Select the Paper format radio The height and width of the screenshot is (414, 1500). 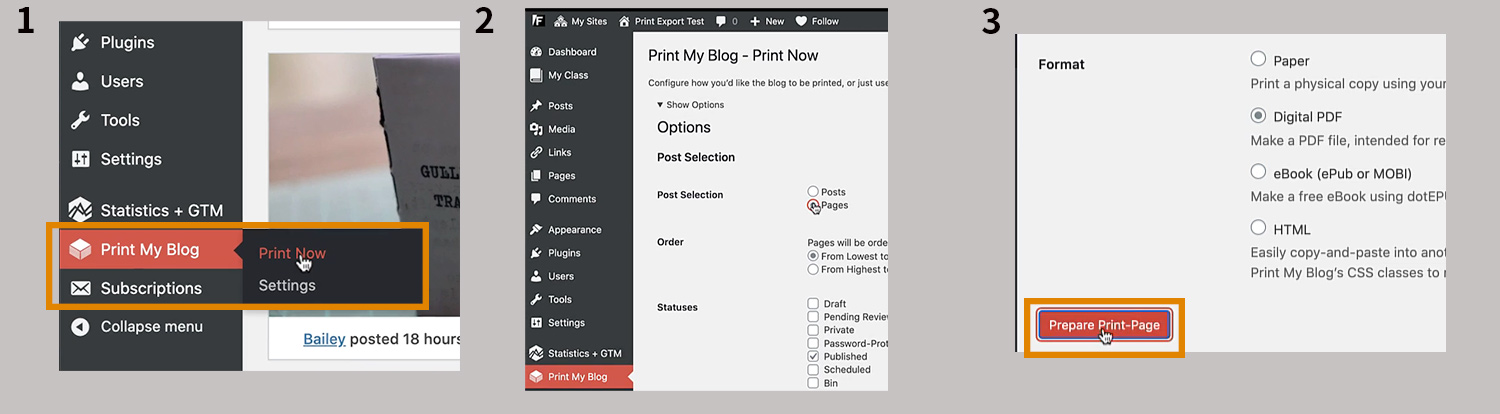pos(1258,60)
